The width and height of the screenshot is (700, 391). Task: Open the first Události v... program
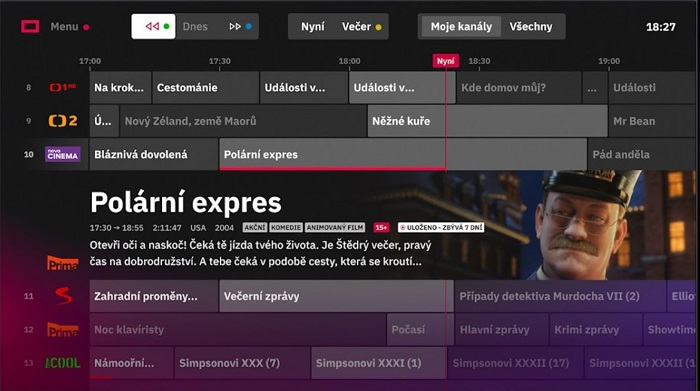(x=304, y=87)
